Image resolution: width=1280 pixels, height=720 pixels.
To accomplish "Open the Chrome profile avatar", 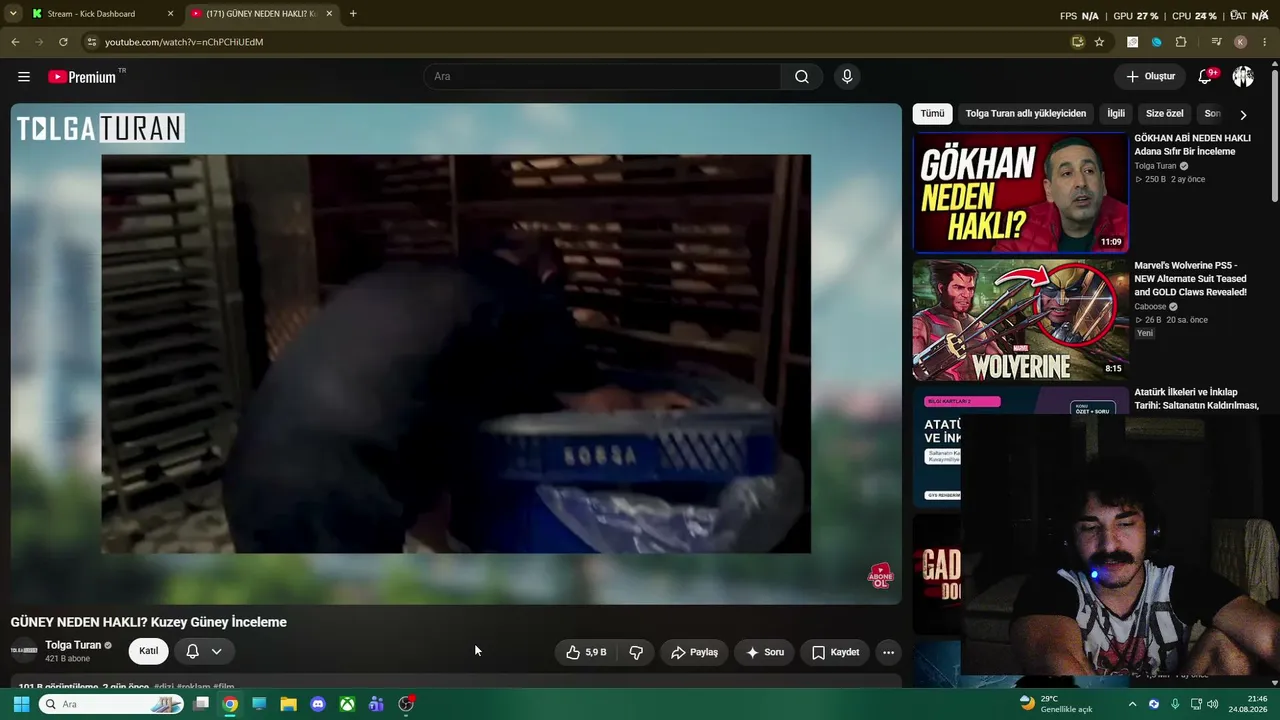I will coord(1240,42).
